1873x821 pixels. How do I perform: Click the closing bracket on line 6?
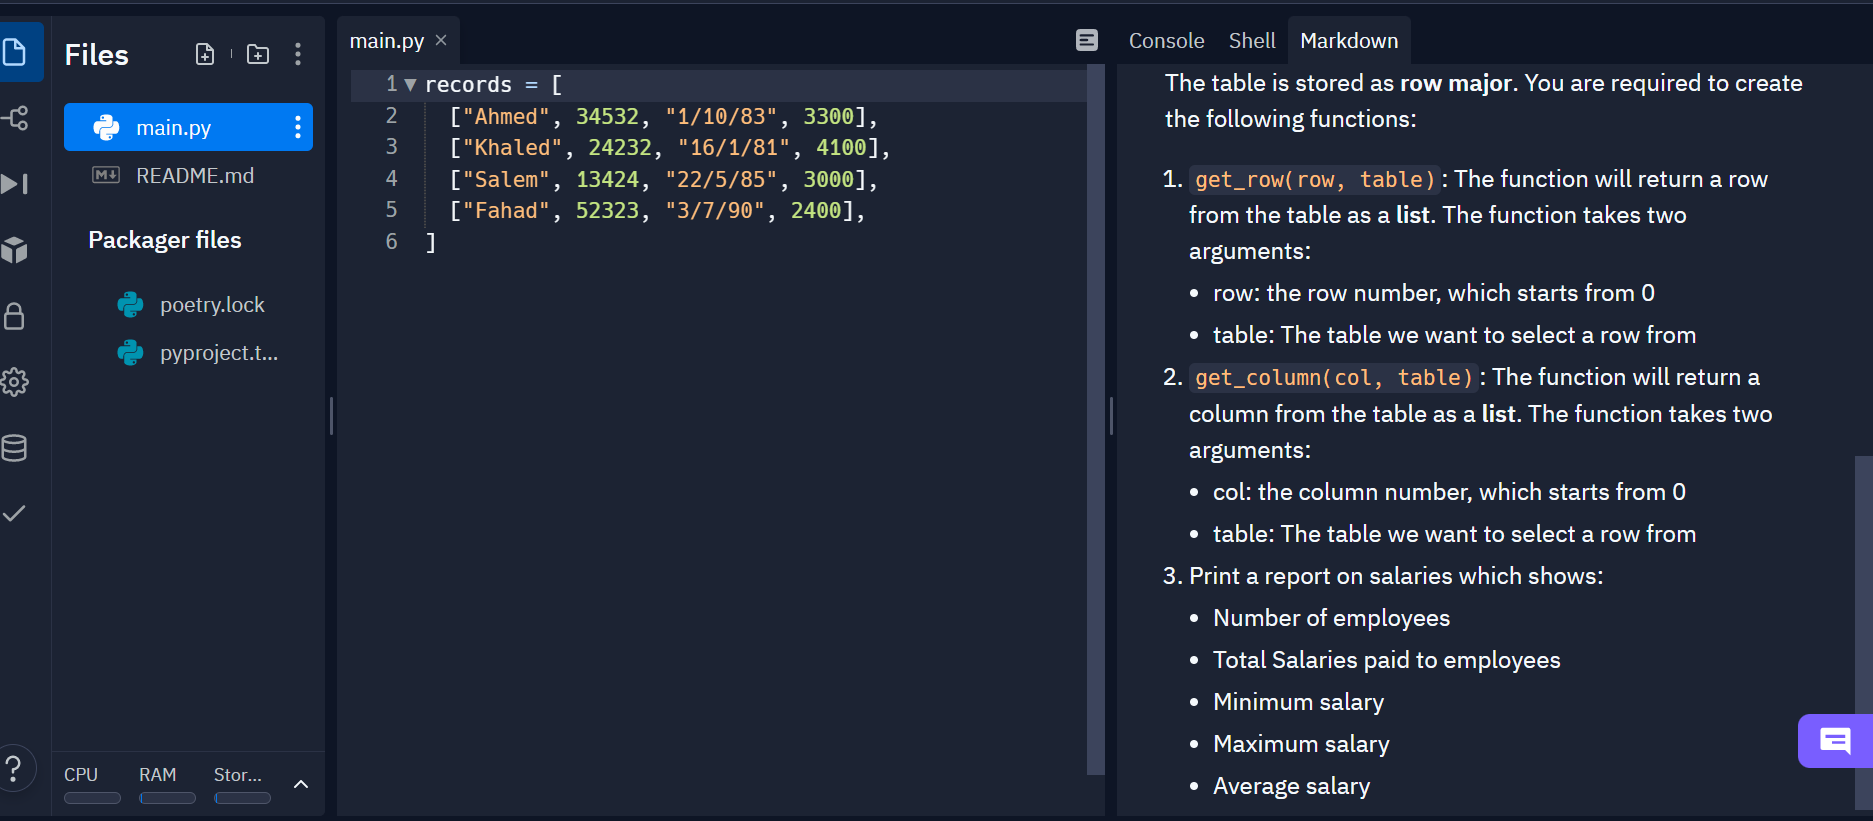coord(431,242)
